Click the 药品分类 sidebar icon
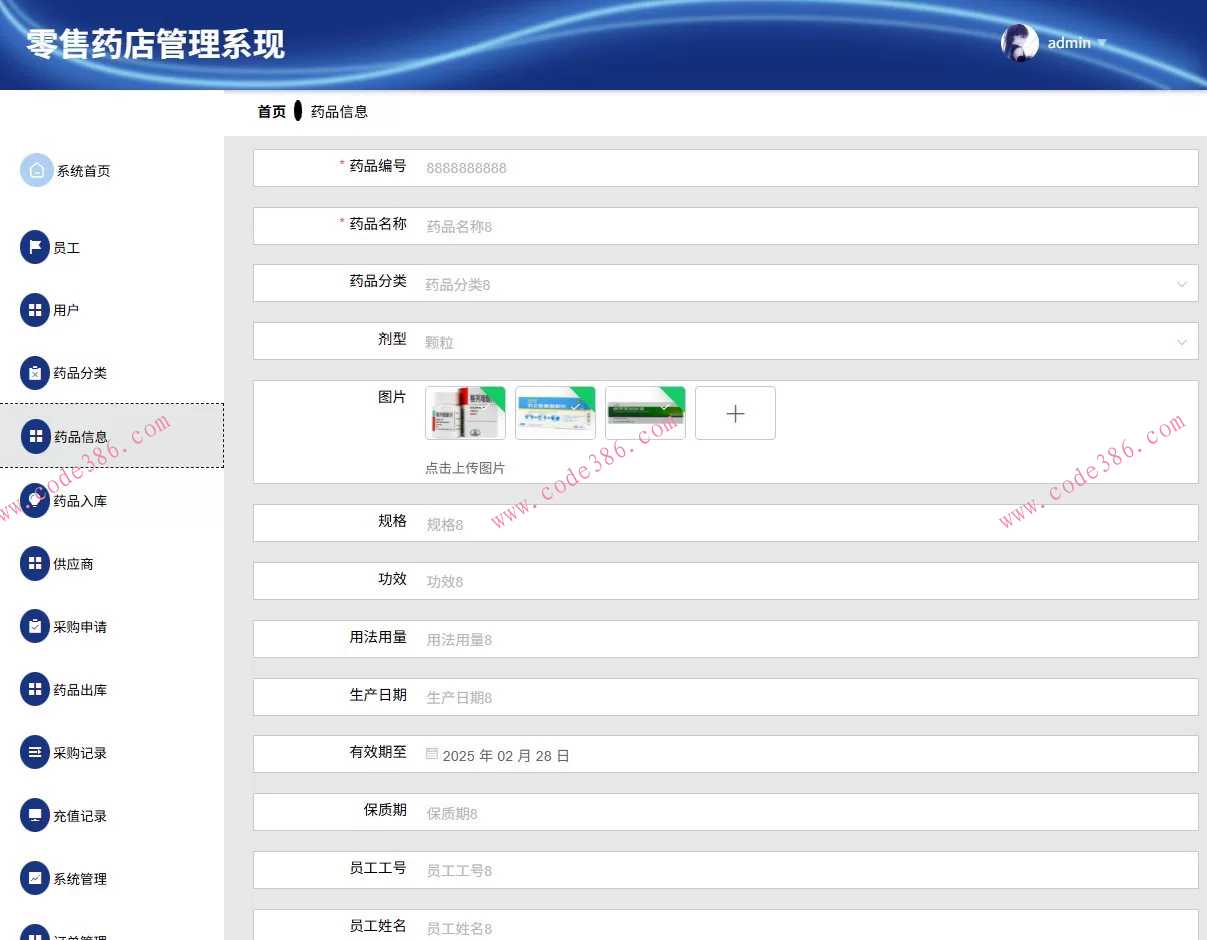 pos(35,373)
